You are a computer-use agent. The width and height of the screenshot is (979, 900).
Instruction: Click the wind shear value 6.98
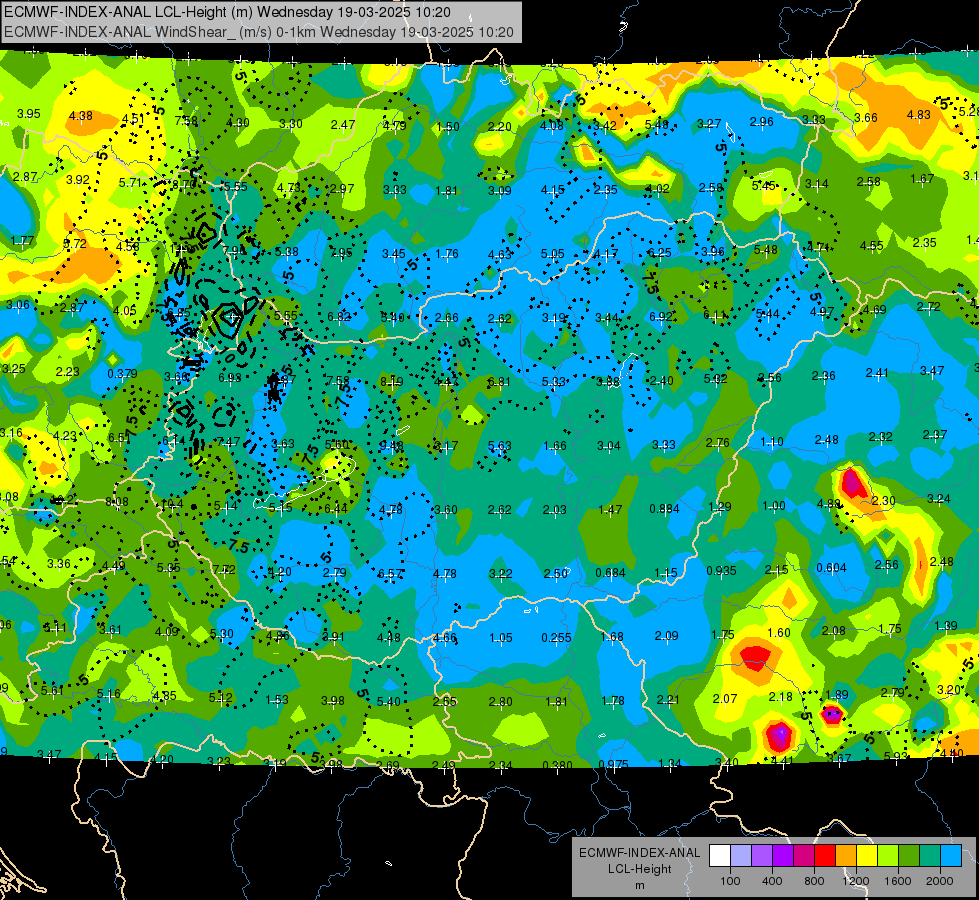pyautogui.click(x=230, y=378)
